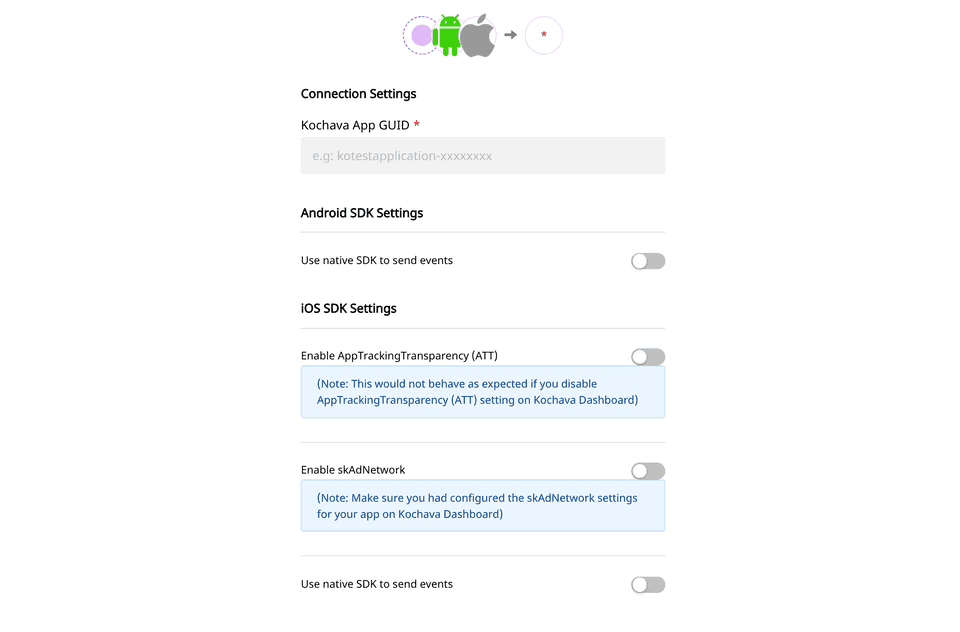Click the gray Apple logo icon
Screen dimensions: 960x632
480,36
